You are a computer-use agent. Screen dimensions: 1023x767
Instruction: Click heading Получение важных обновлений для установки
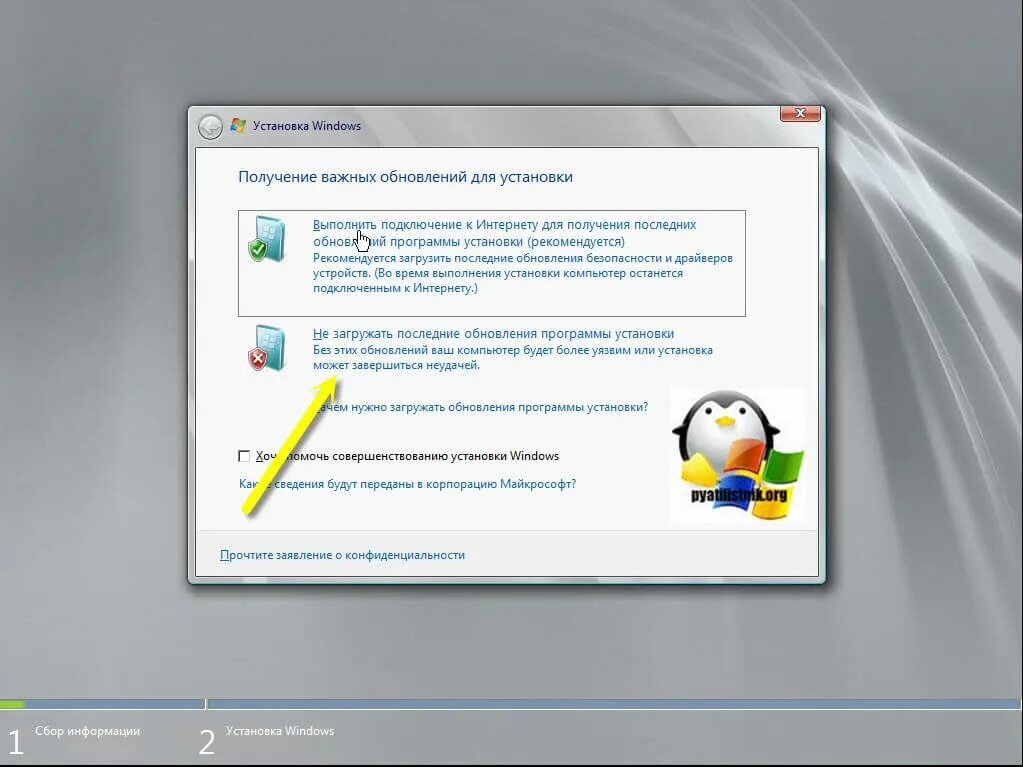(x=405, y=177)
